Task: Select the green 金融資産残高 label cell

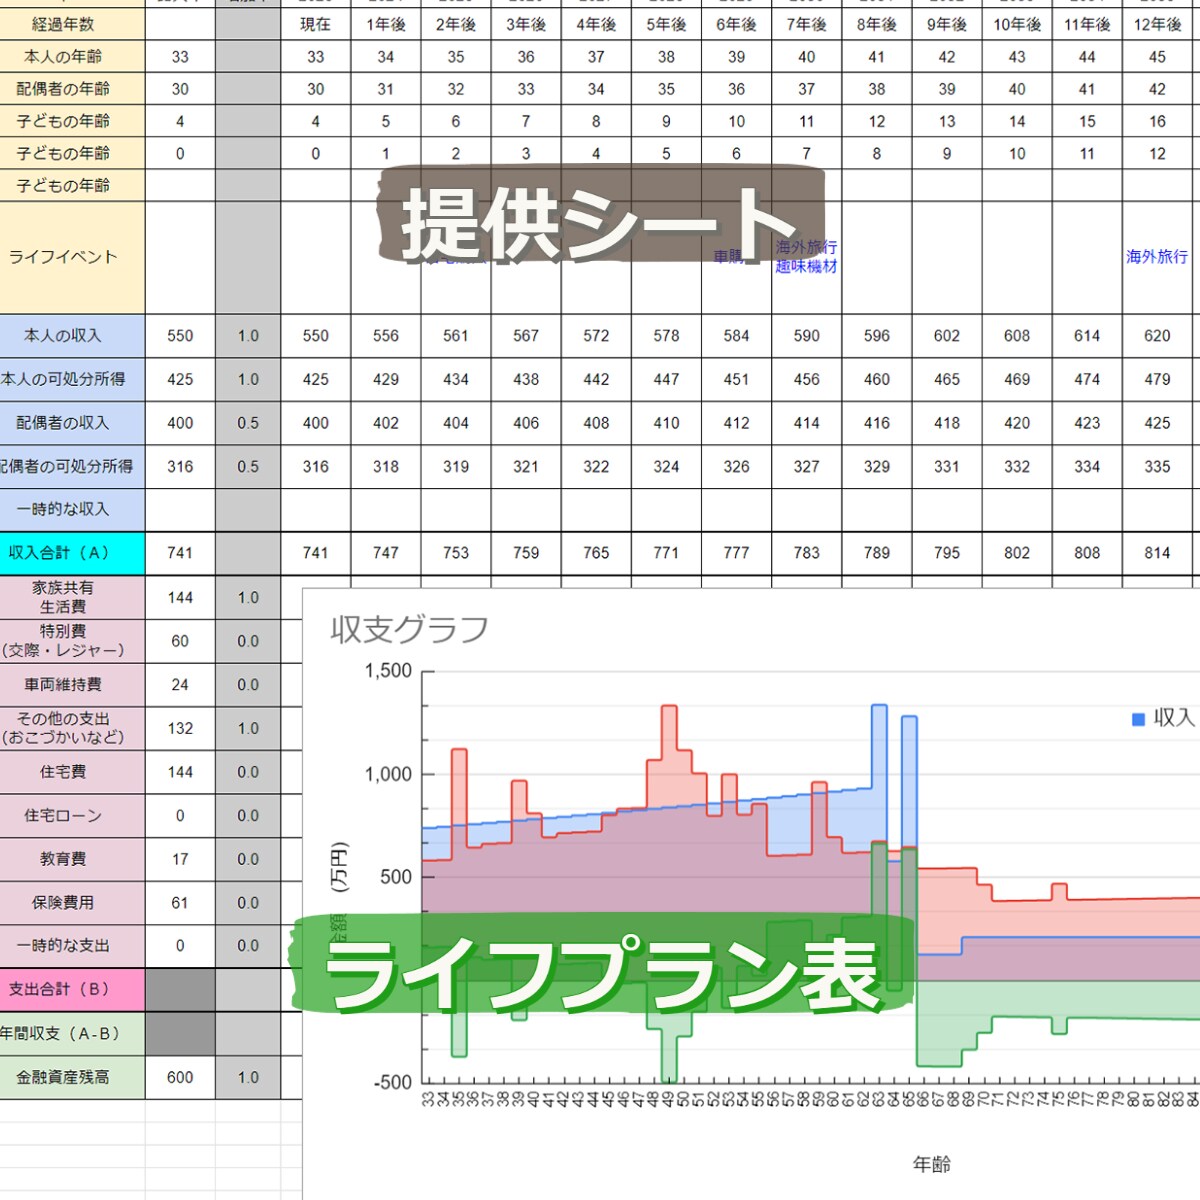Action: [72, 1078]
